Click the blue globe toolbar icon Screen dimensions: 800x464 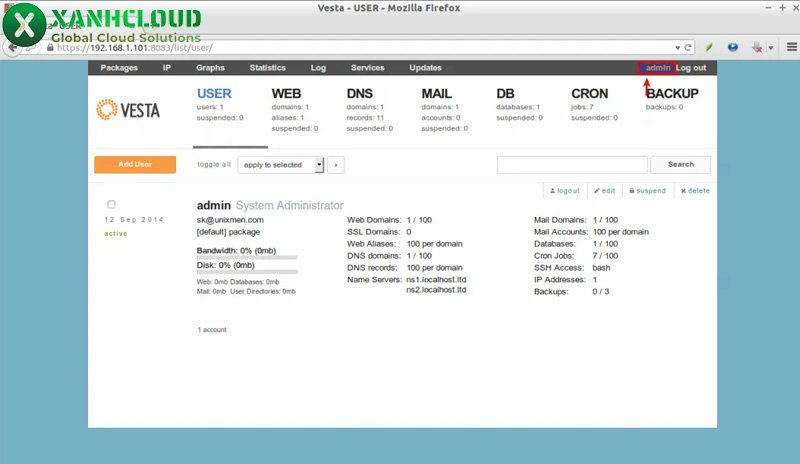[x=733, y=47]
